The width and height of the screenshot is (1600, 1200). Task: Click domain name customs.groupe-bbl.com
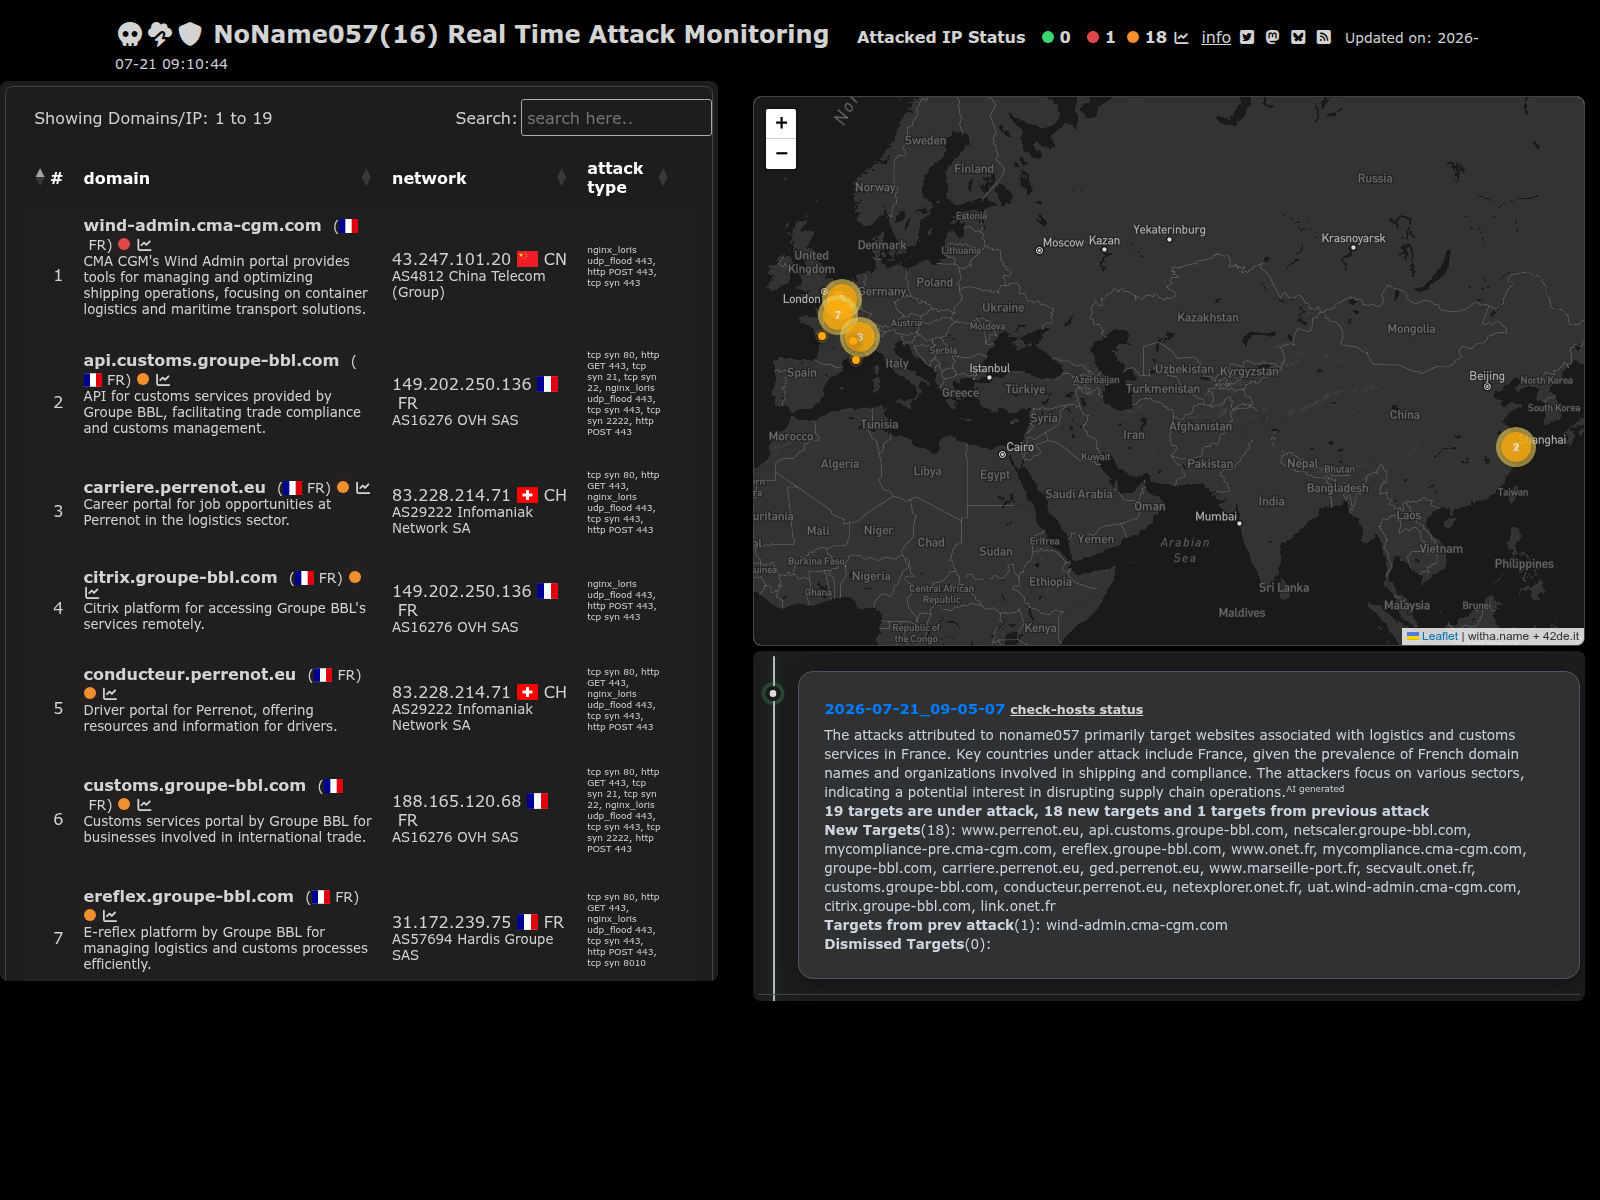click(x=194, y=785)
